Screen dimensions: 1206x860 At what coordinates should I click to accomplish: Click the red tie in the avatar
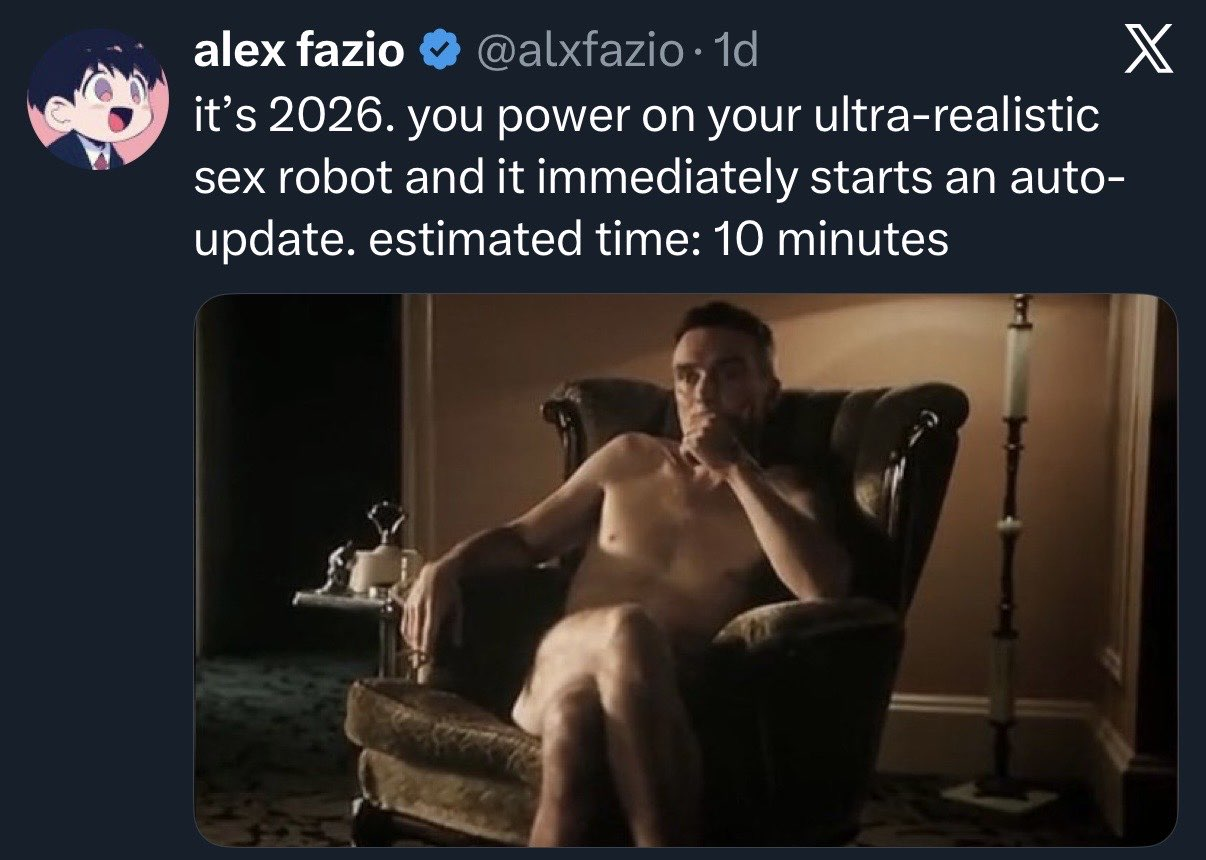(x=100, y=159)
